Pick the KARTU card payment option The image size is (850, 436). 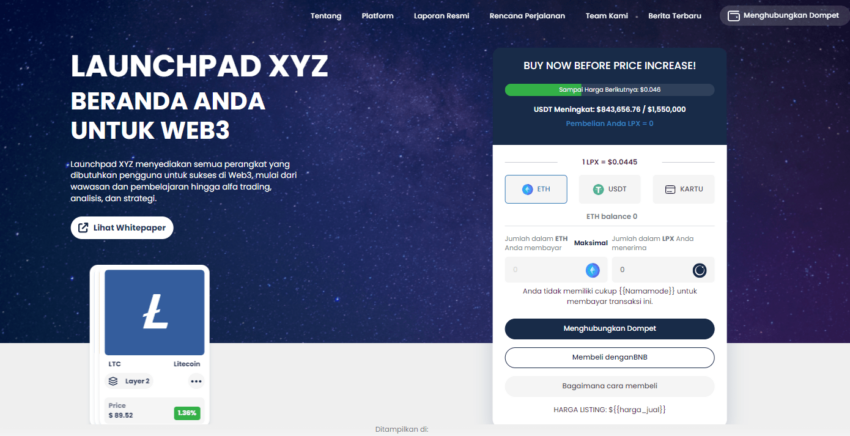tap(684, 189)
